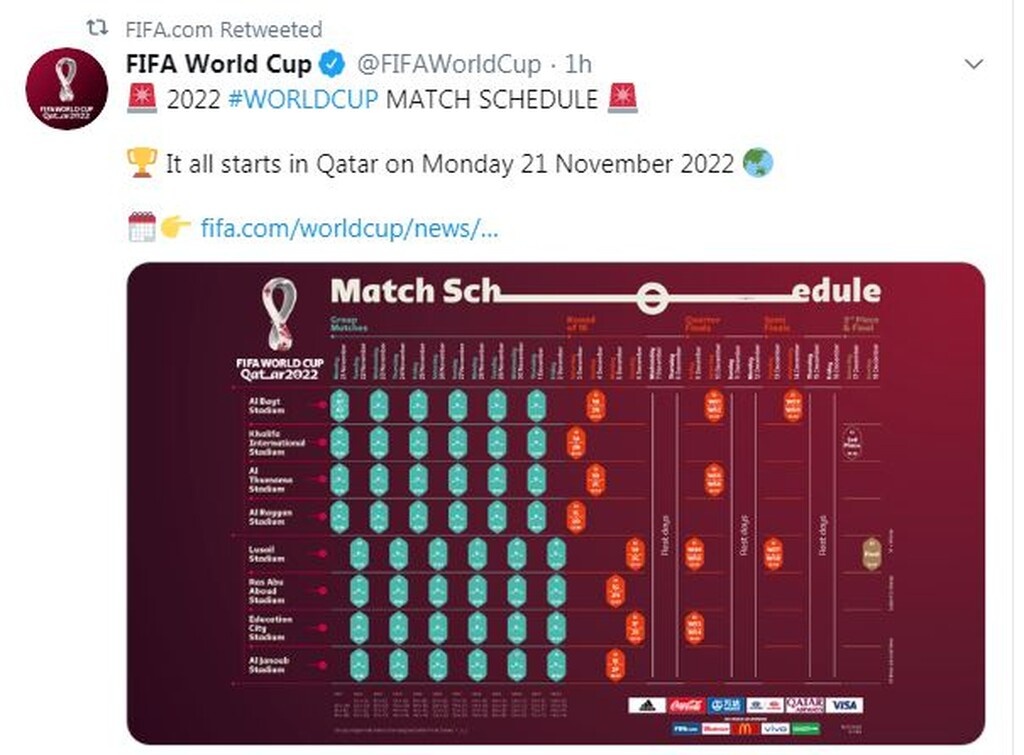Click the calendar emoji before the link
Image resolution: width=1024 pixels, height=755 pixels.
pos(142,227)
